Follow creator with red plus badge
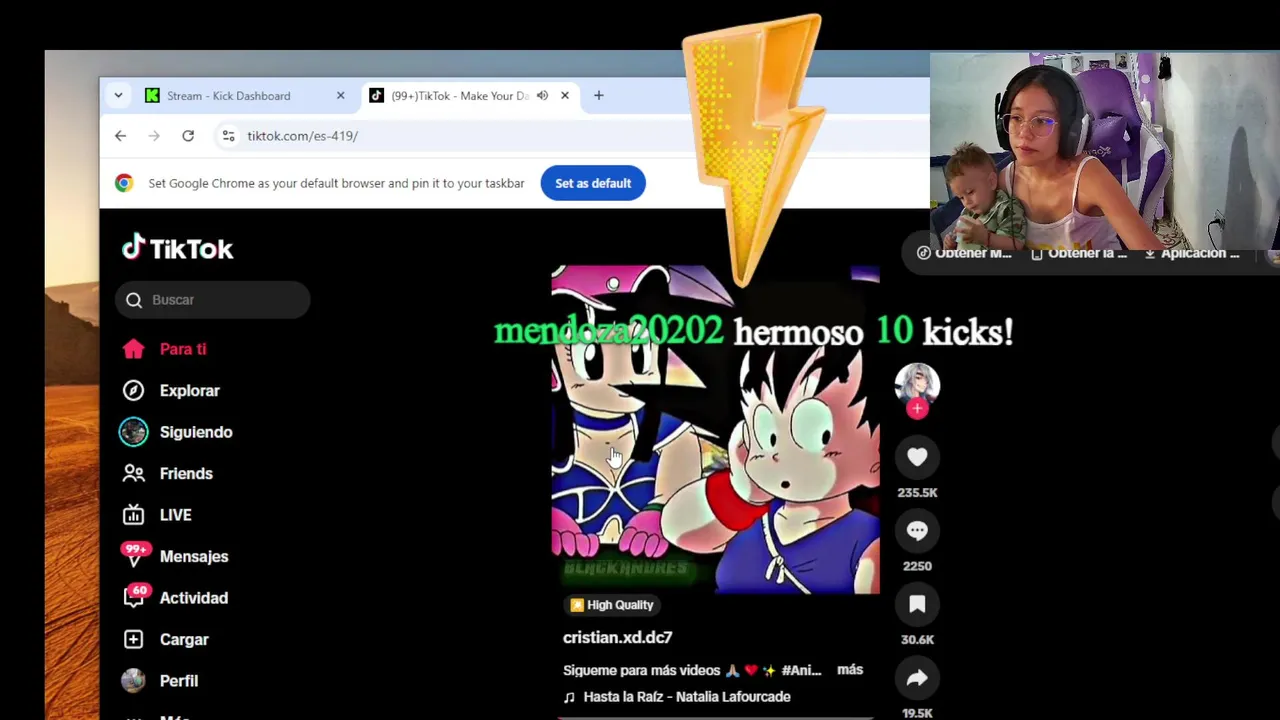 point(917,408)
